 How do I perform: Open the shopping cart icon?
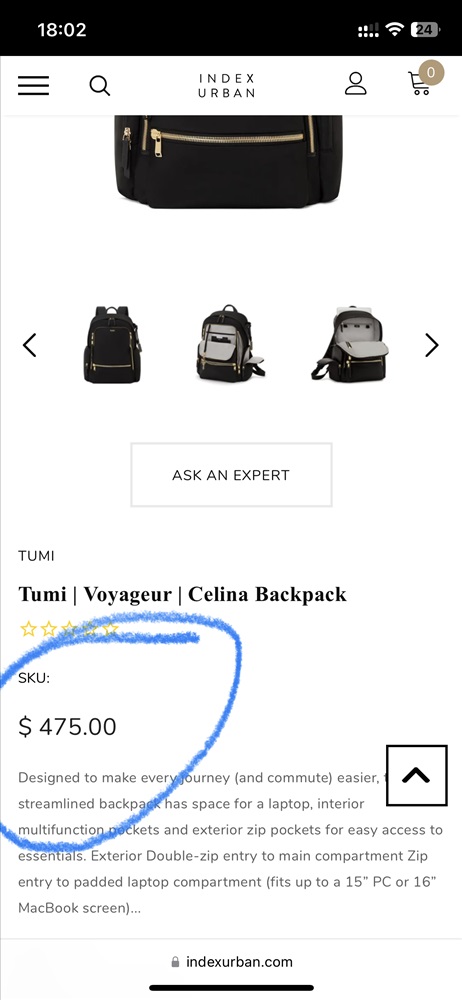[423, 80]
